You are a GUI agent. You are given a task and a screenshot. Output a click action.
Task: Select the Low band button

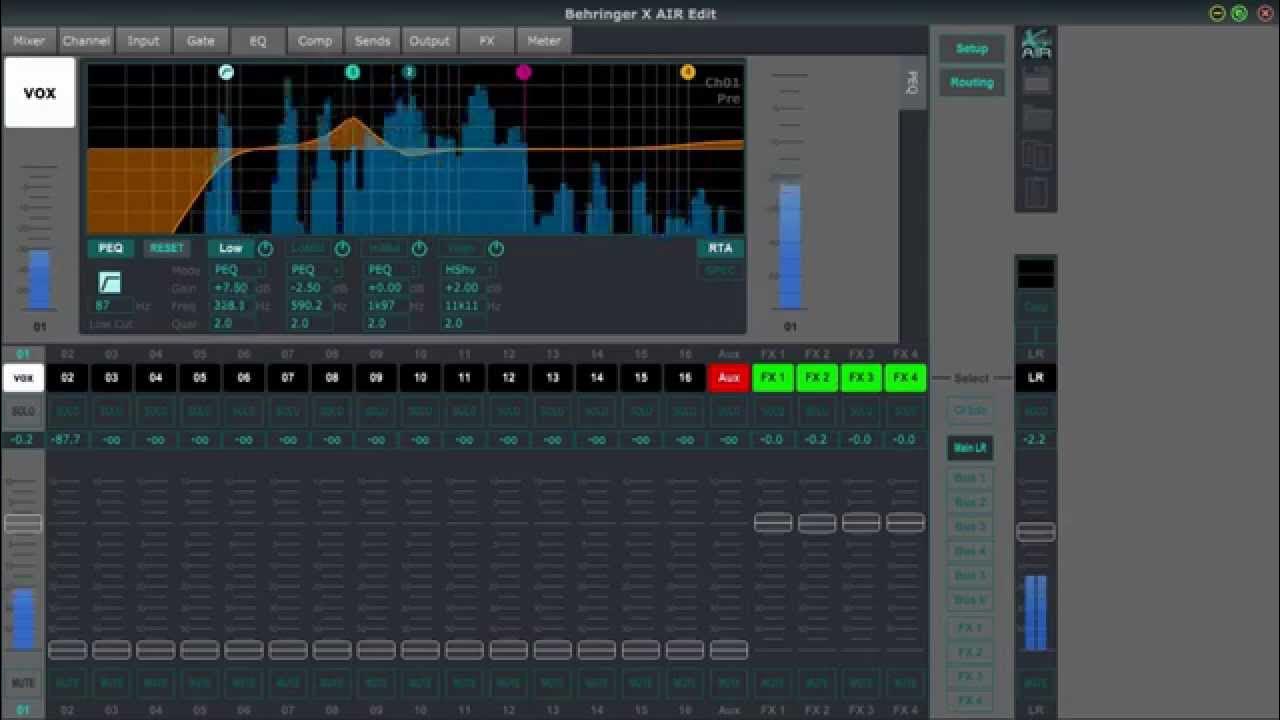point(231,248)
